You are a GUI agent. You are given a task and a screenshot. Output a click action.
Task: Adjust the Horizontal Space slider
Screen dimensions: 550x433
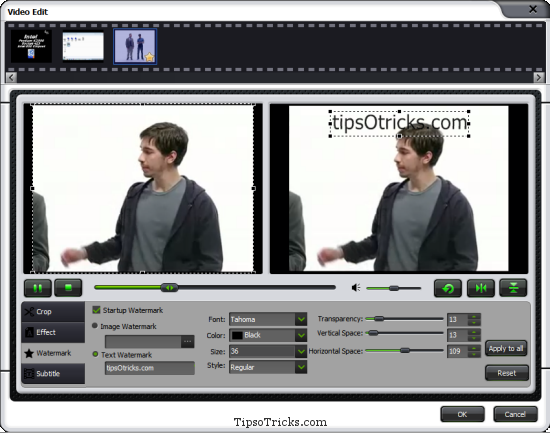click(405, 350)
